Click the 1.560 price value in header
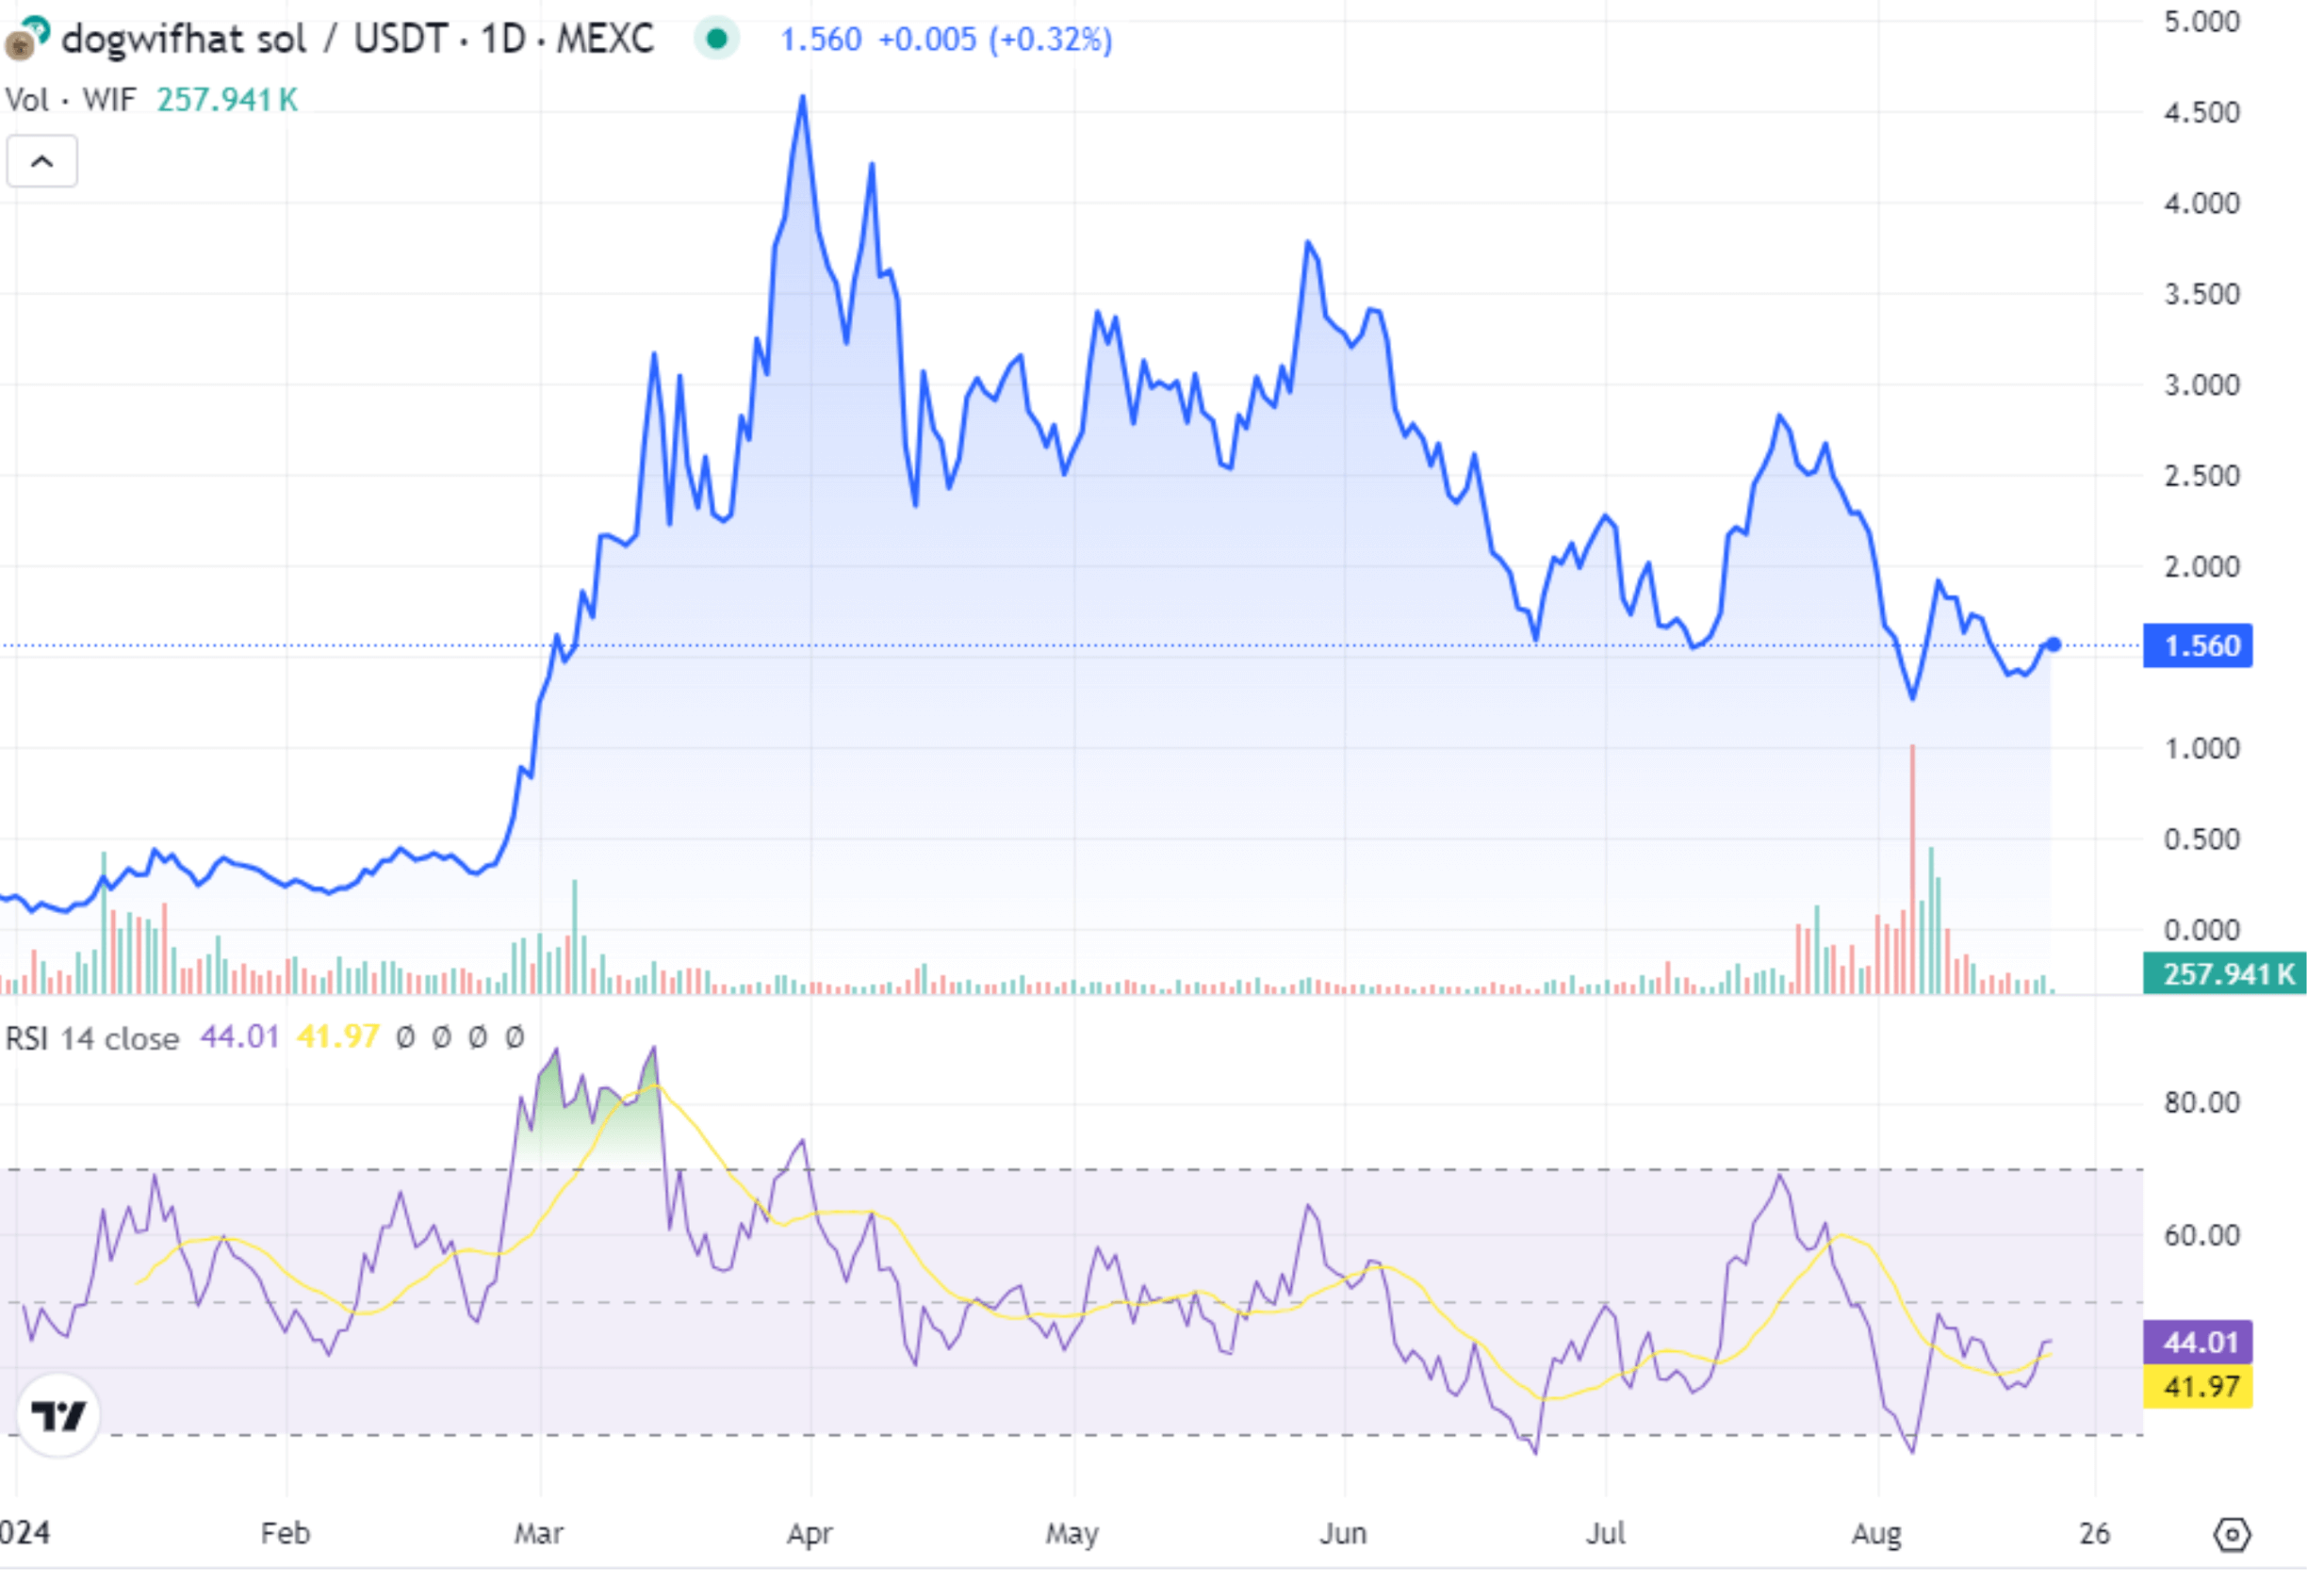The image size is (2324, 1581). pyautogui.click(x=820, y=40)
